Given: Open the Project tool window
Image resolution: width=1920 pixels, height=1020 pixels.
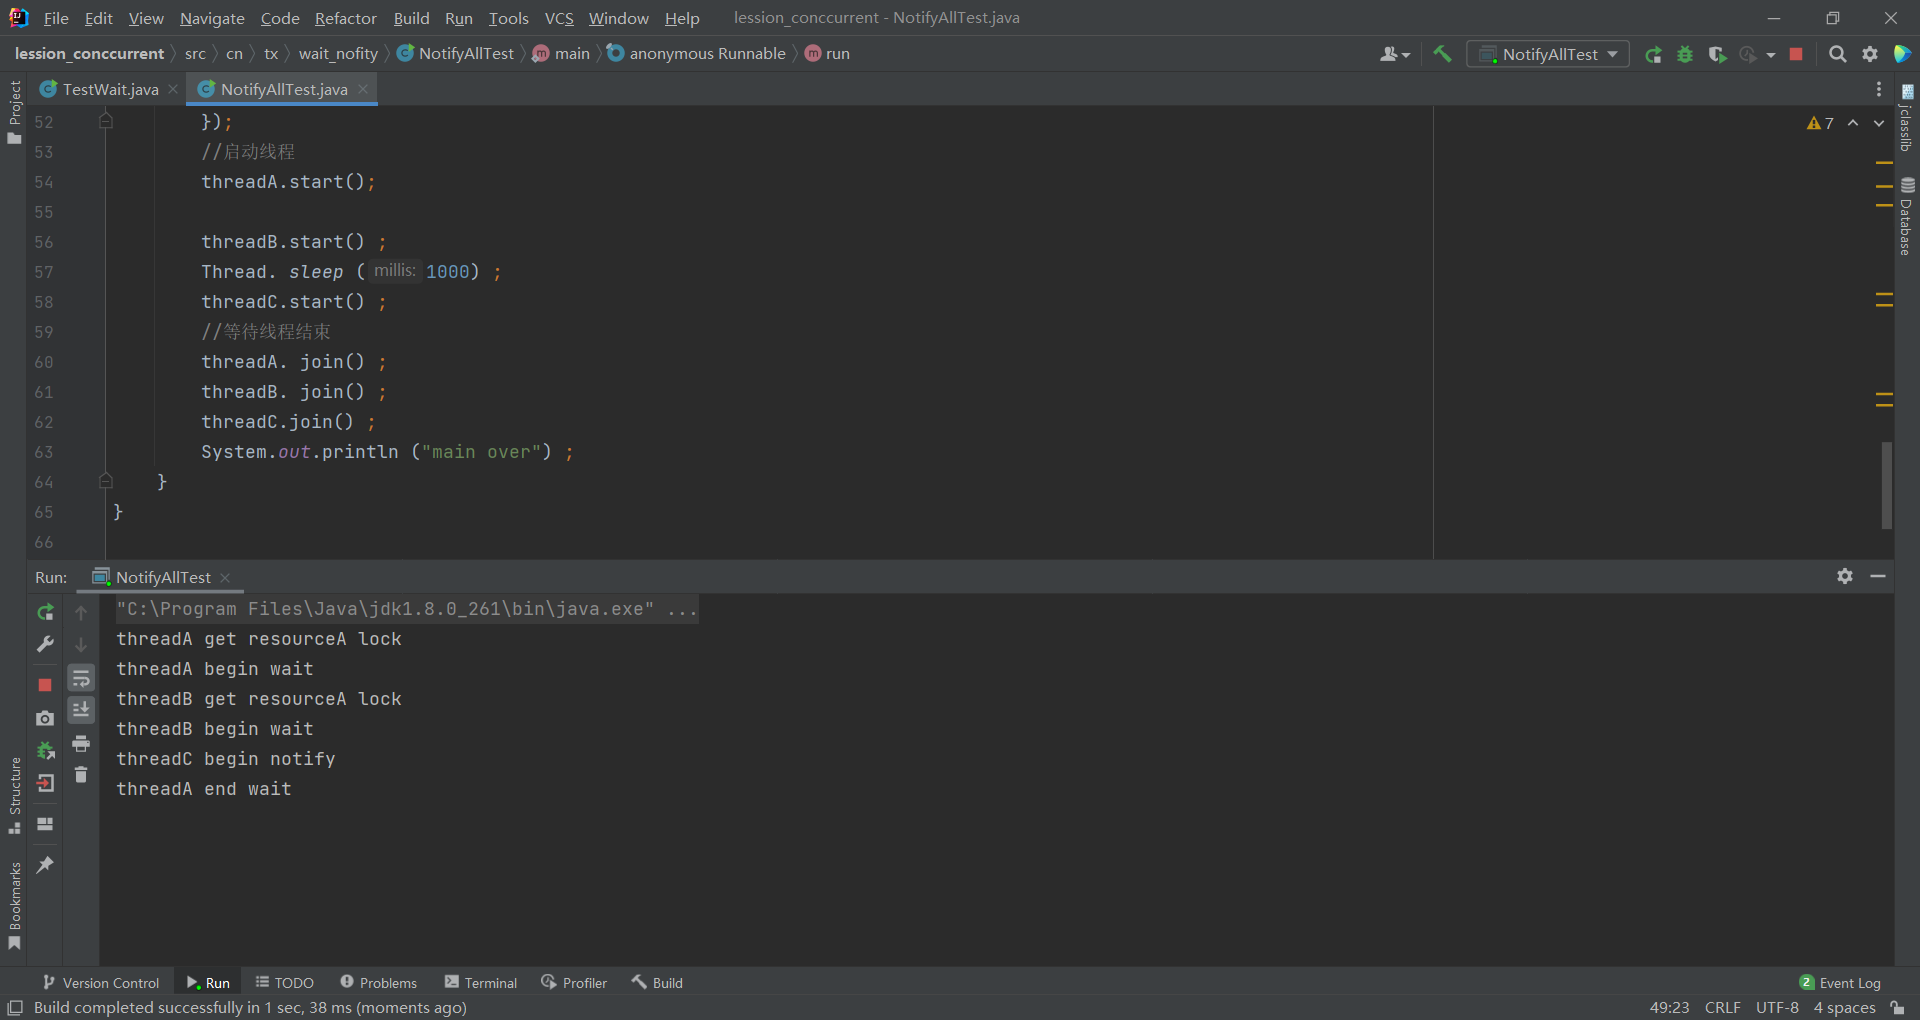Looking at the screenshot, I should tap(14, 111).
